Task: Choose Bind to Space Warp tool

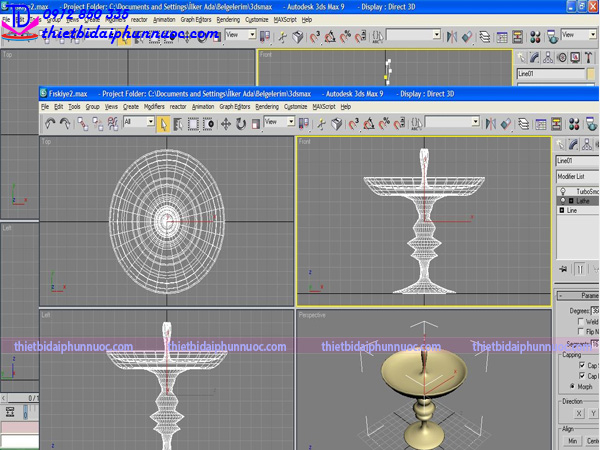Action: (113, 124)
